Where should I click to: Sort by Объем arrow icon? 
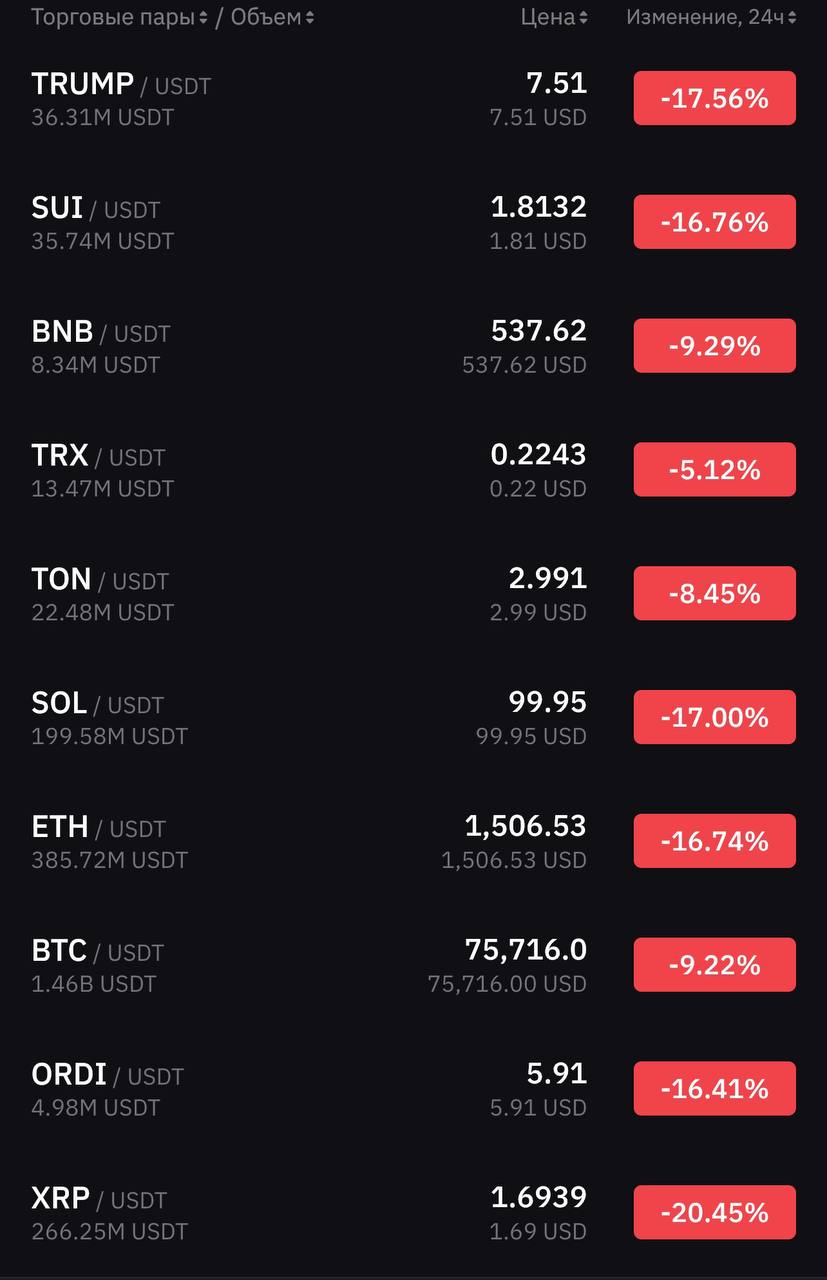(x=310, y=18)
